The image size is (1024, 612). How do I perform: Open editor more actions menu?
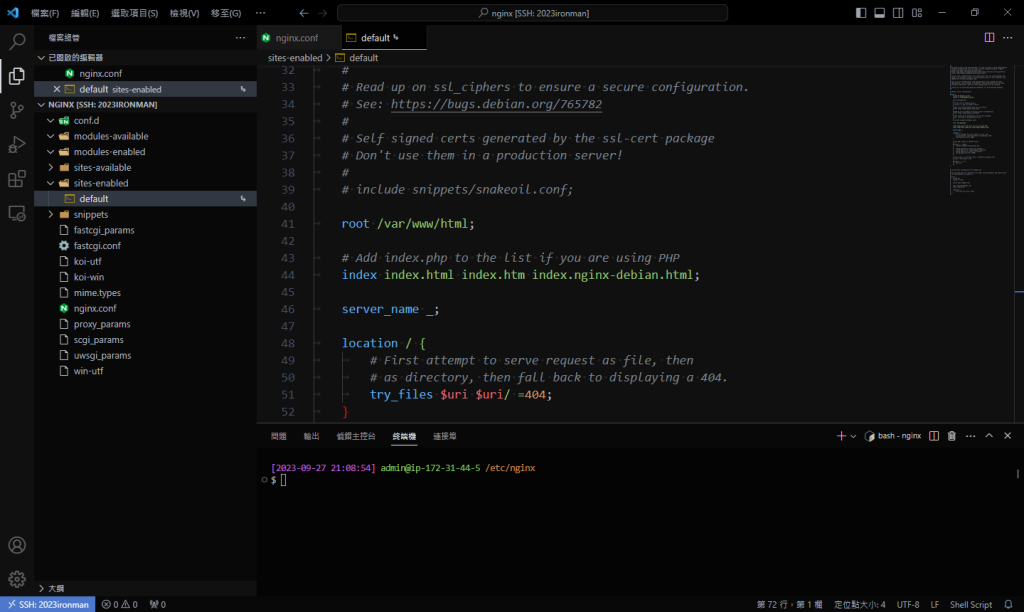pyautogui.click(x=1008, y=37)
